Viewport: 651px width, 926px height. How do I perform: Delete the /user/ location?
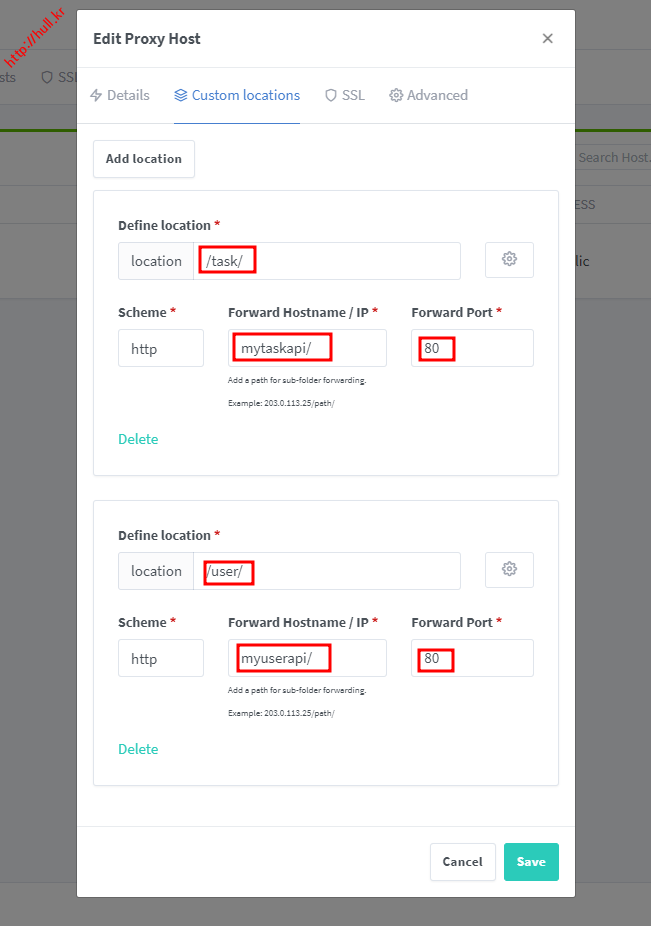coord(138,749)
